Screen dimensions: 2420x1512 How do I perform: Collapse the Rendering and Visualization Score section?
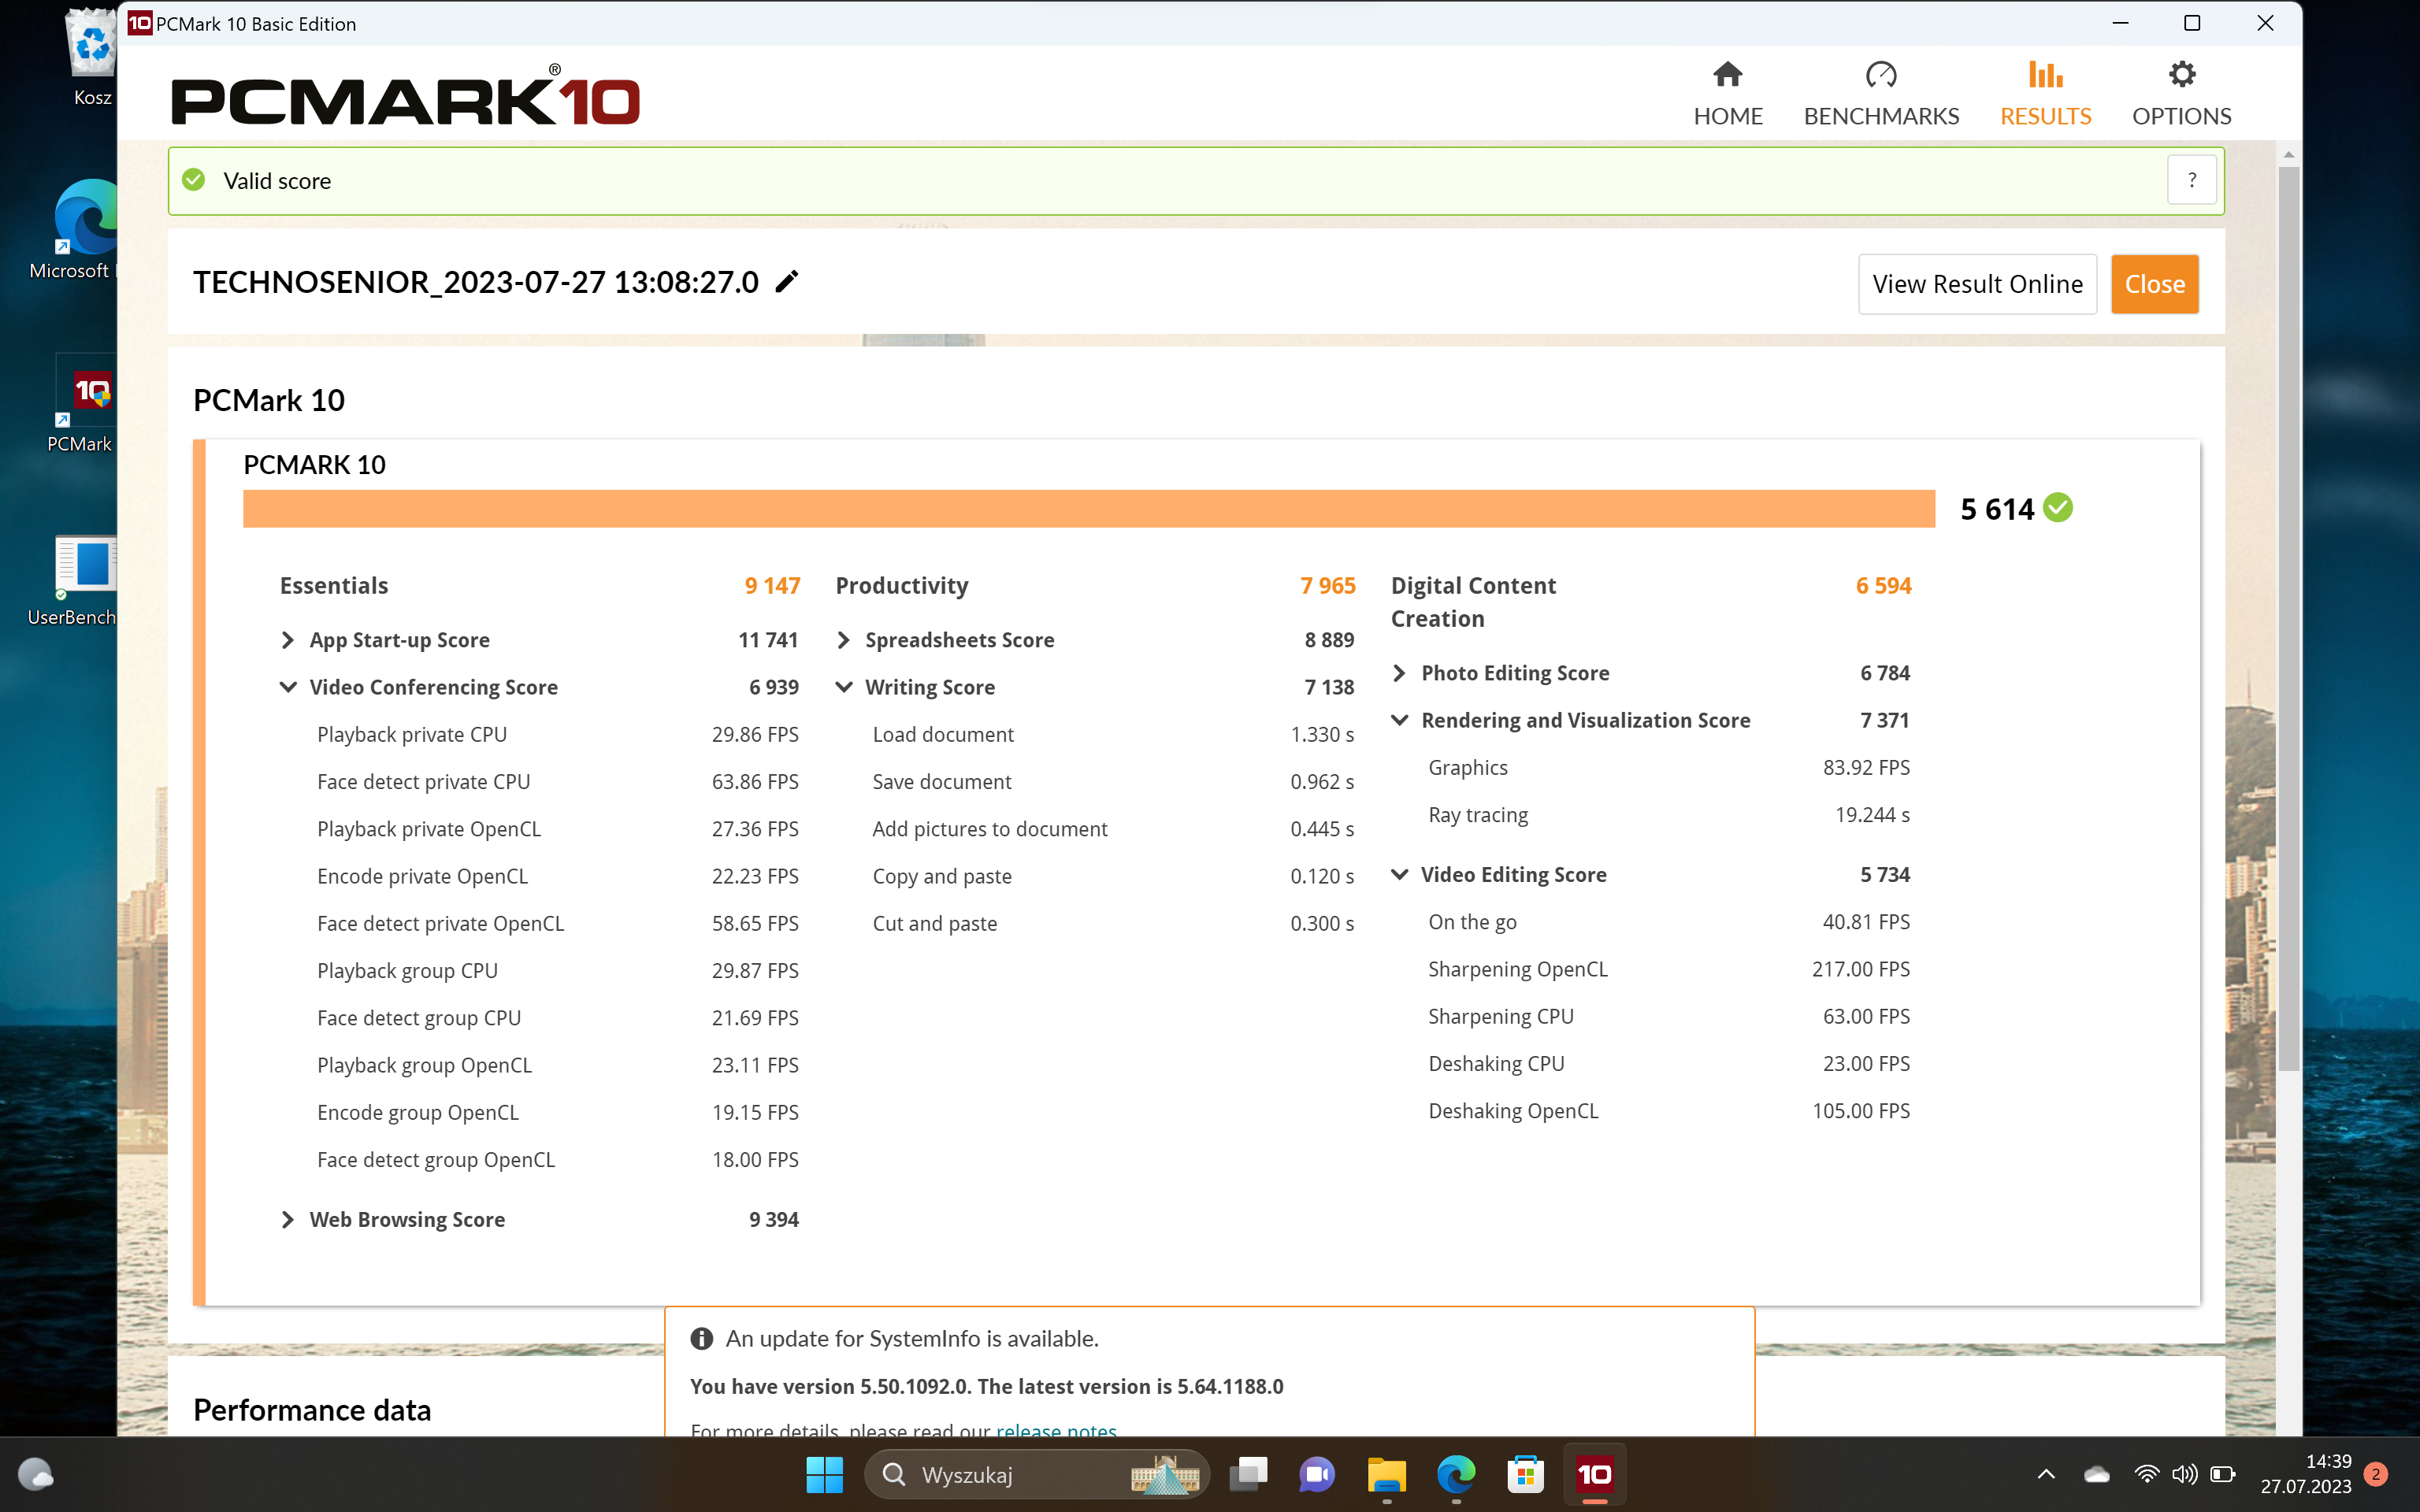click(1399, 720)
